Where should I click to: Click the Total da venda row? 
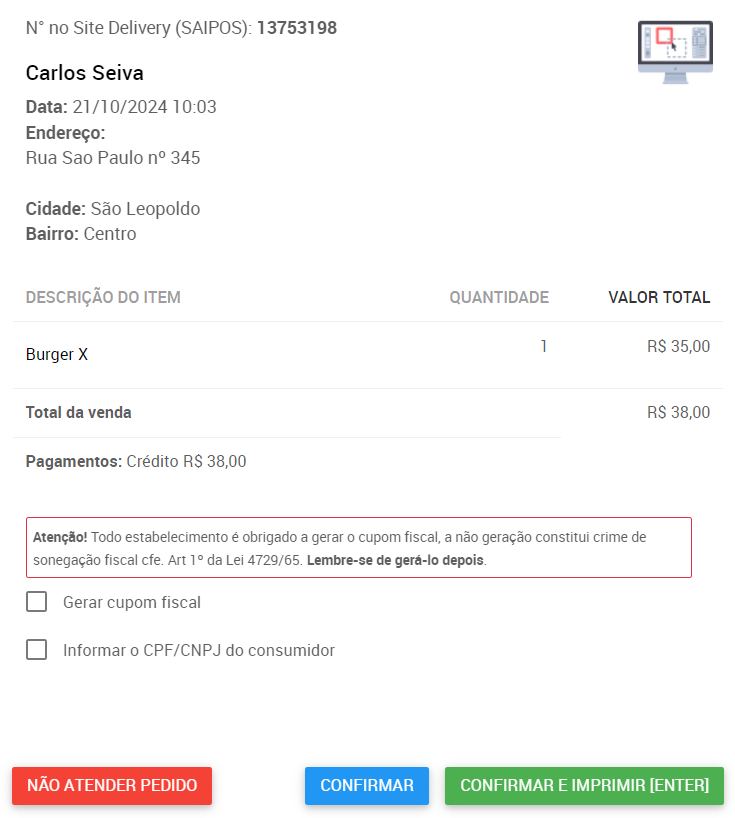pos(368,413)
